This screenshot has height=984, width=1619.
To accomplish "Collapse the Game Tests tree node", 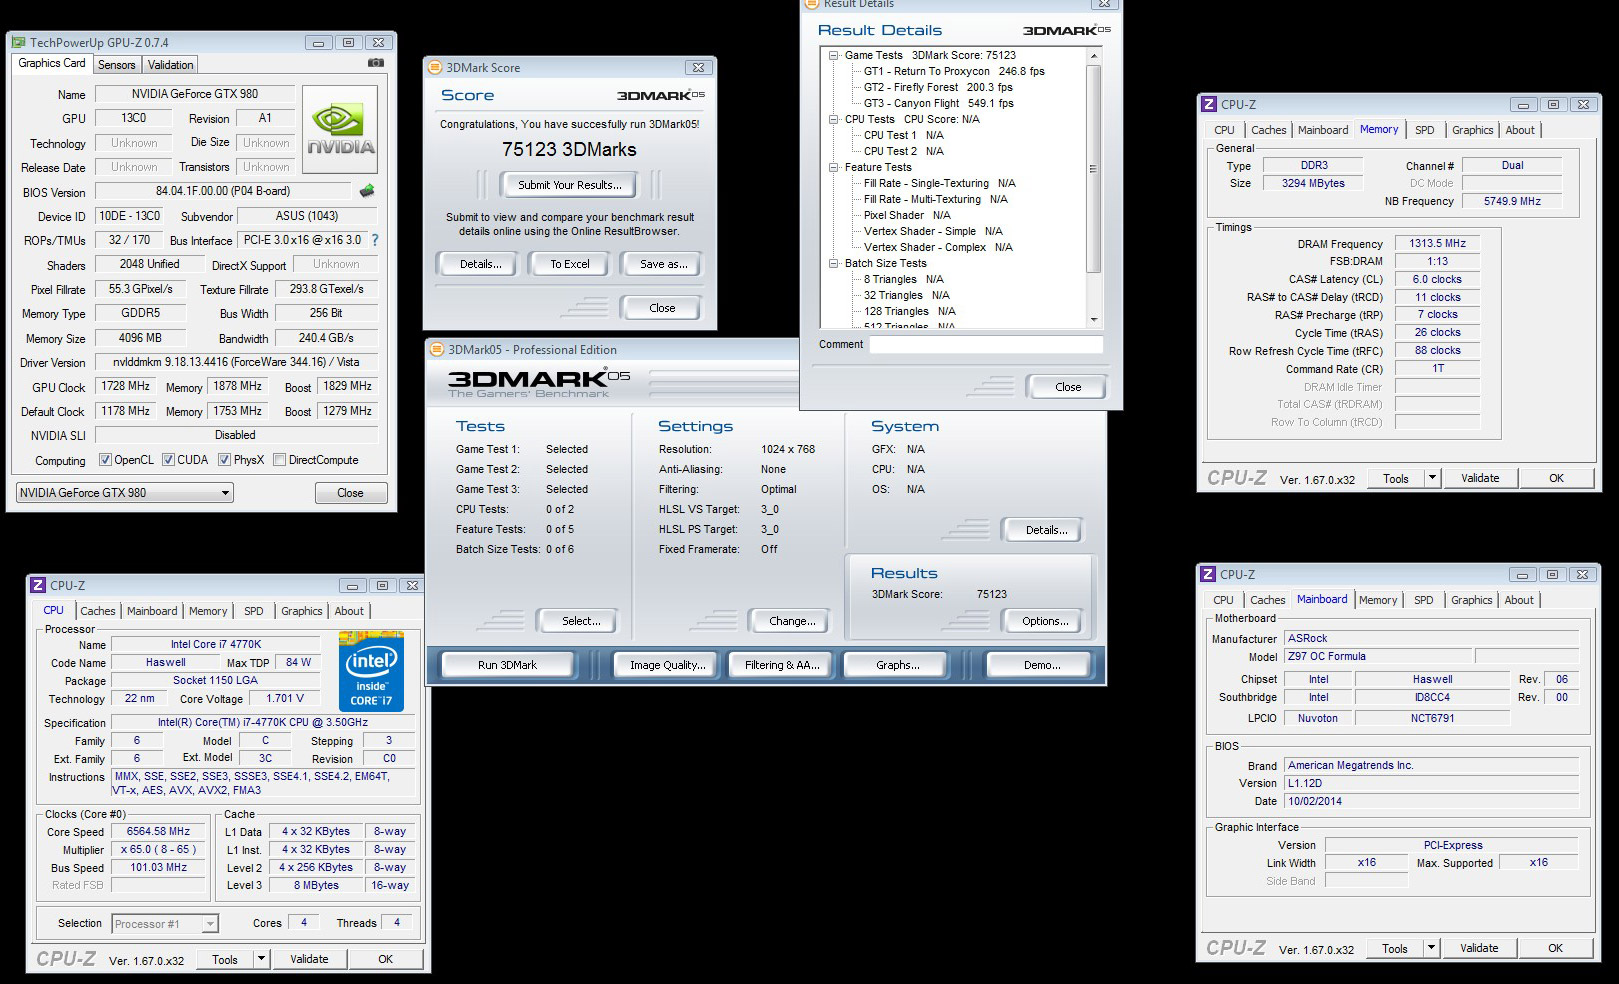I will 833,56.
